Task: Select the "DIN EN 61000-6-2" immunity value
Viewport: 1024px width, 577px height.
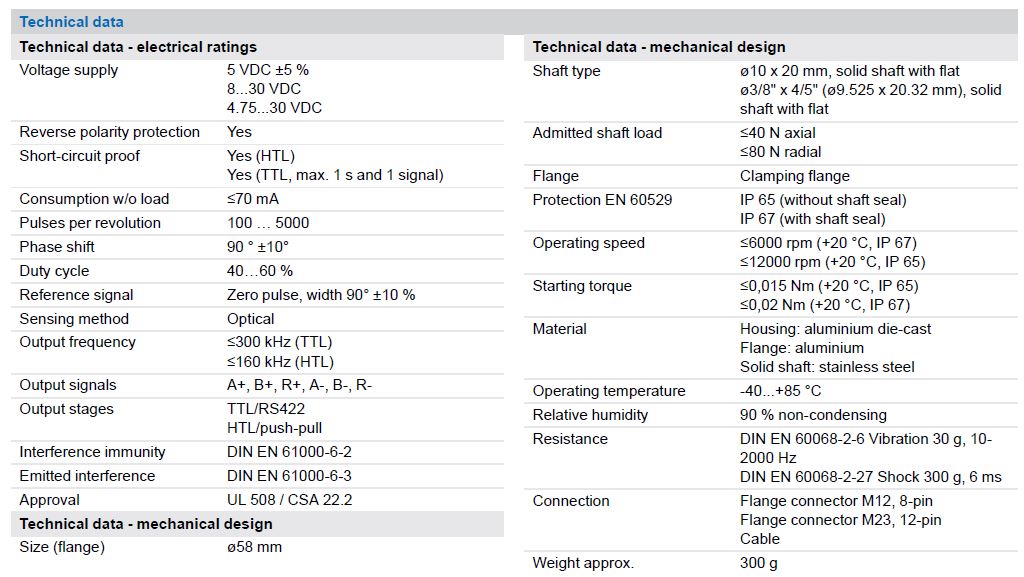Action: (x=289, y=452)
